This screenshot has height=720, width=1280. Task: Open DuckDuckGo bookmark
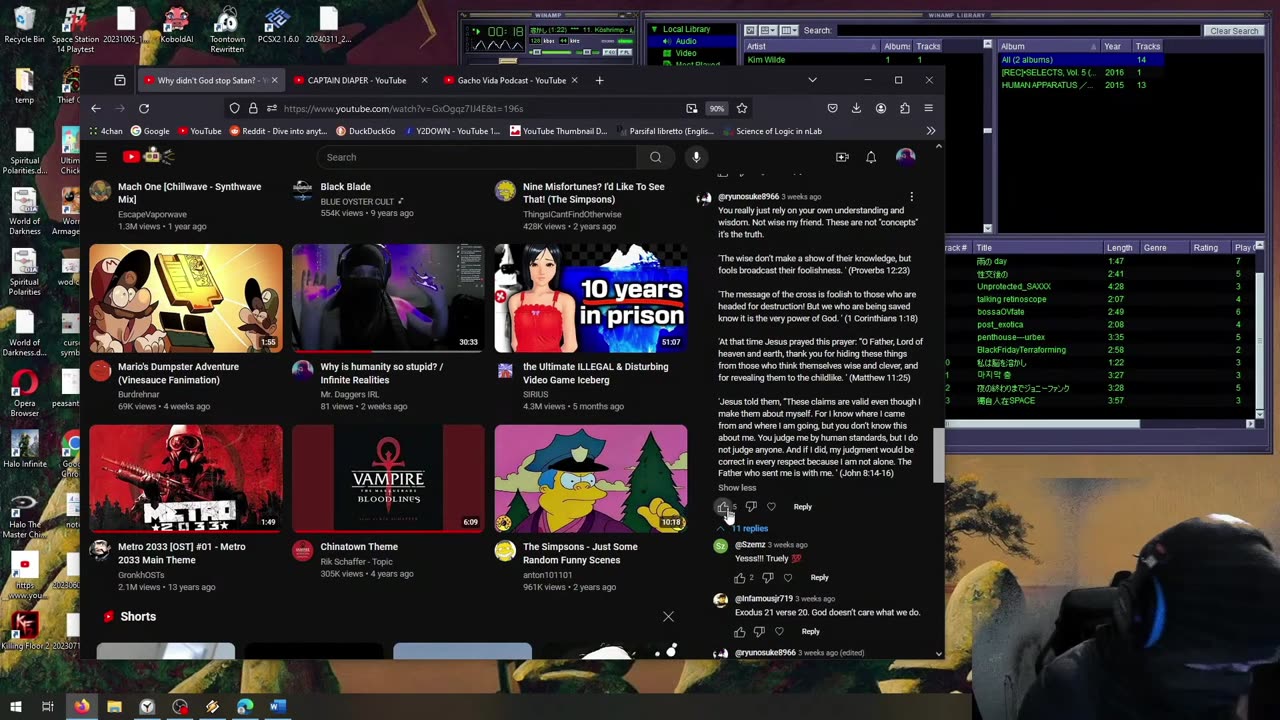[366, 131]
